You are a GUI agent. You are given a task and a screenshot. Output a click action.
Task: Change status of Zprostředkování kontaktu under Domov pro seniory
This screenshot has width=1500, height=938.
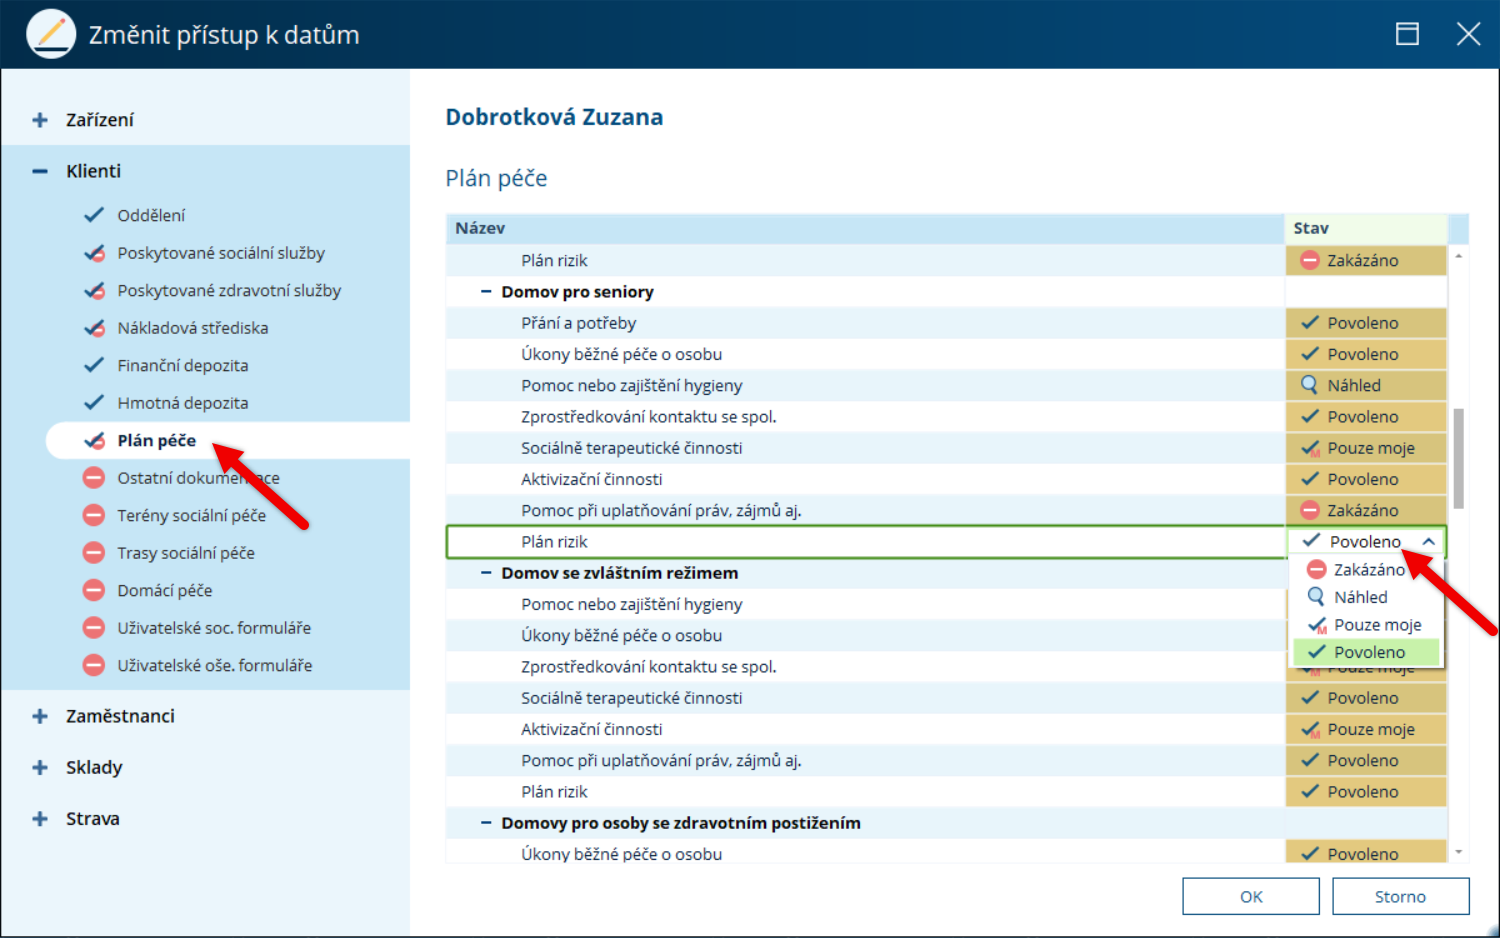point(1366,417)
